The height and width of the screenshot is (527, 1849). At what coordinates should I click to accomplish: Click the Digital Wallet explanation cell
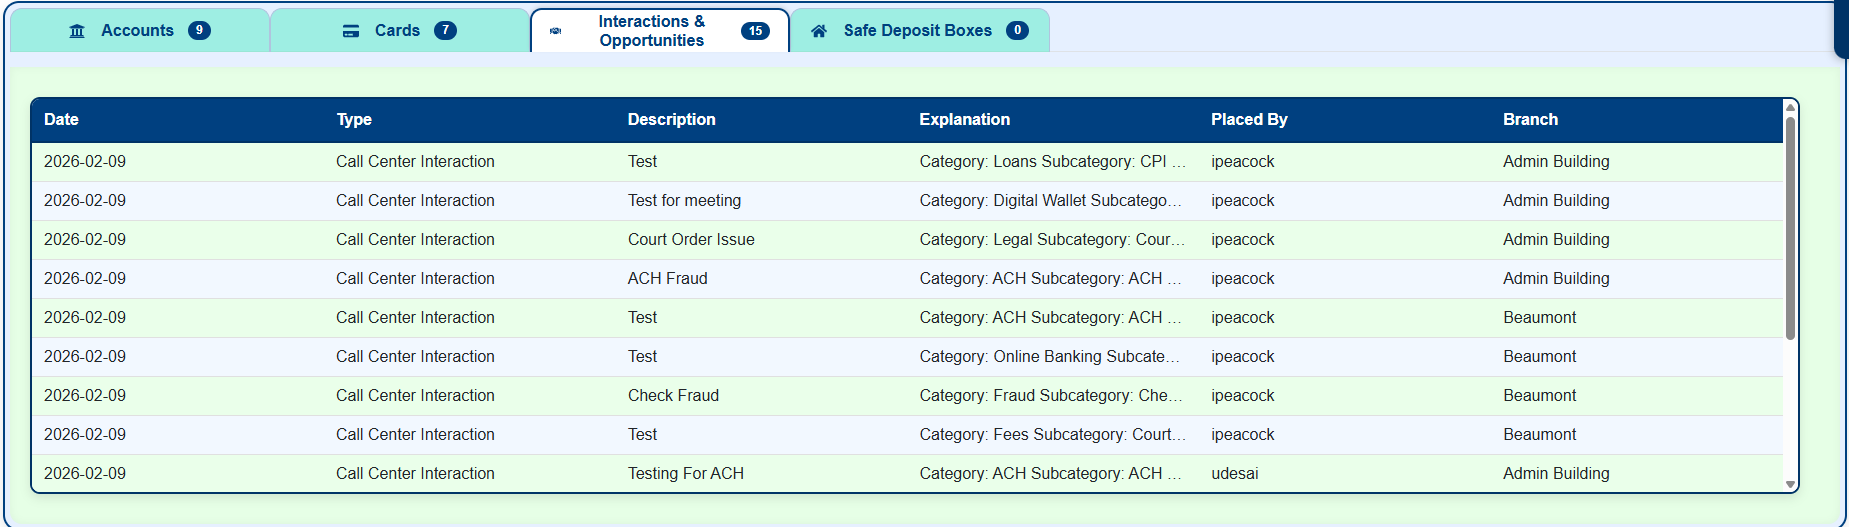1051,201
